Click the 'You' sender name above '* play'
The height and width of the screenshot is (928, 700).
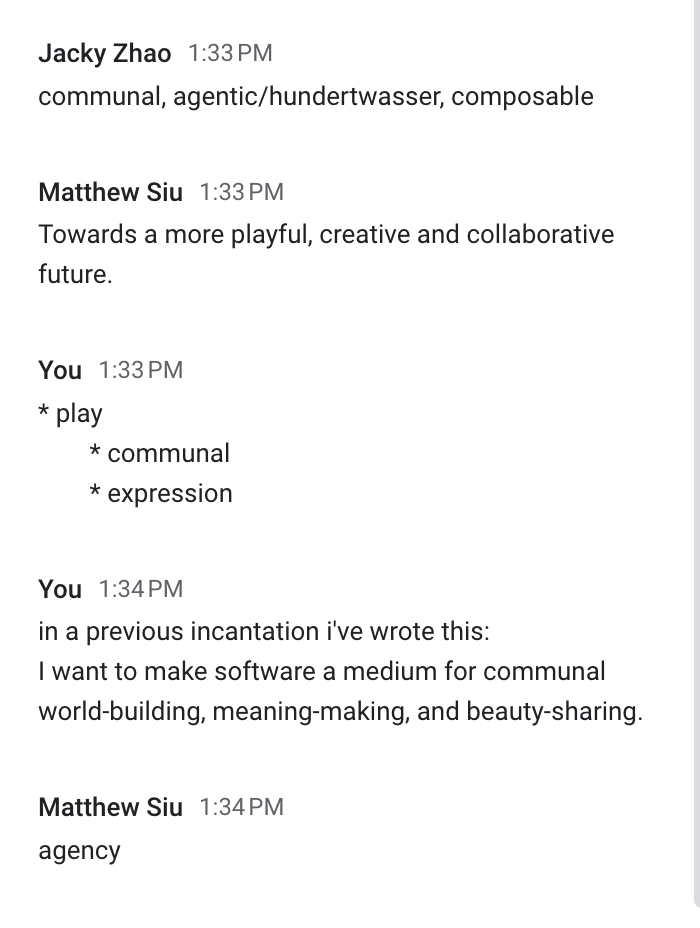(60, 370)
